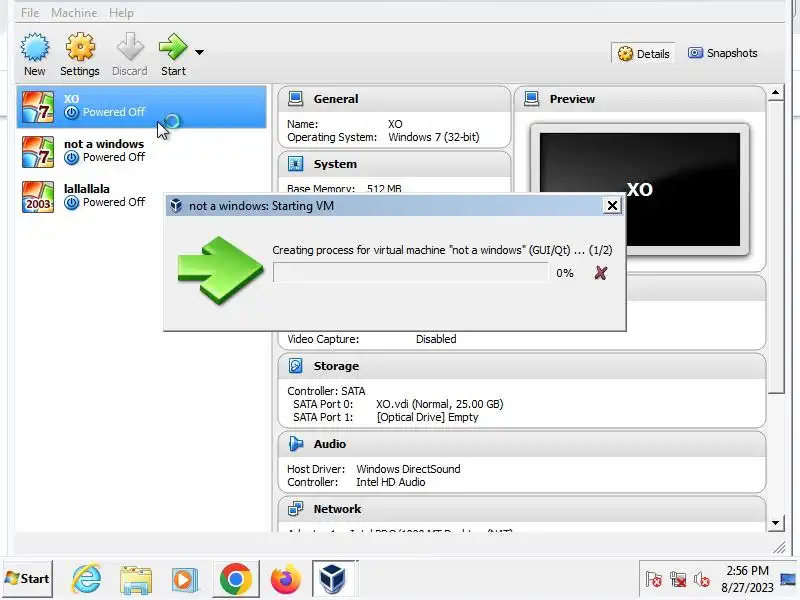Viewport: 800px width, 600px height.
Task: Click the Storage disk icon
Action: click(x=295, y=365)
